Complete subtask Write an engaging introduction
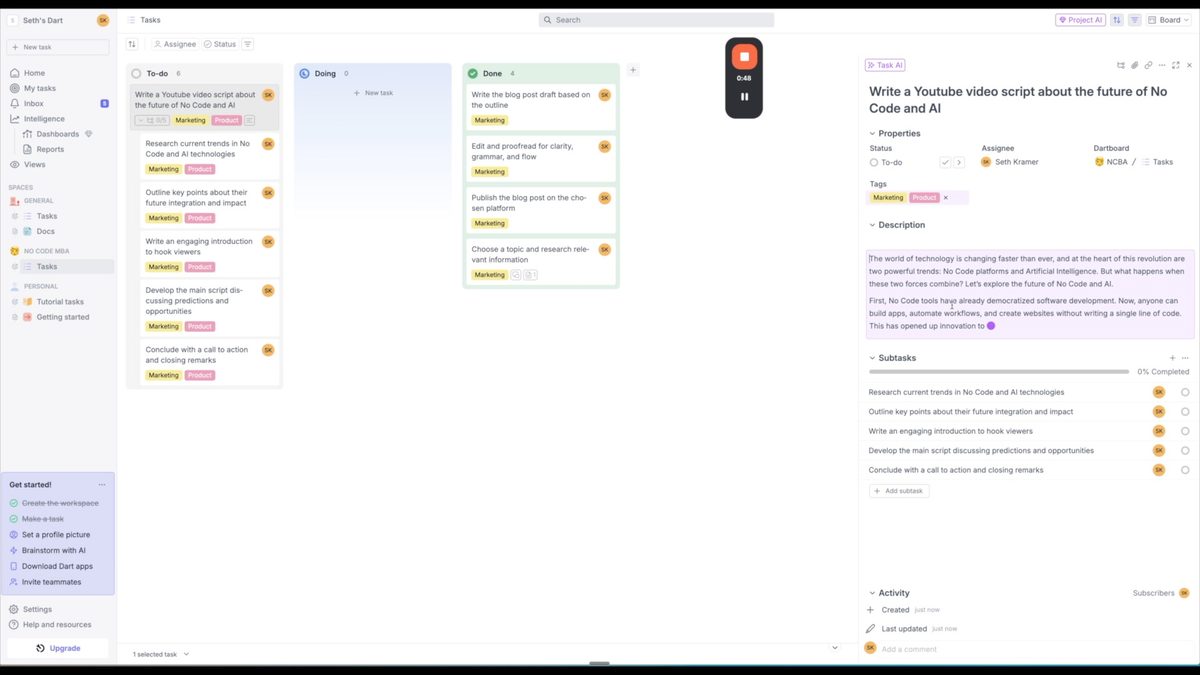Image resolution: width=1200 pixels, height=675 pixels. point(1185,431)
